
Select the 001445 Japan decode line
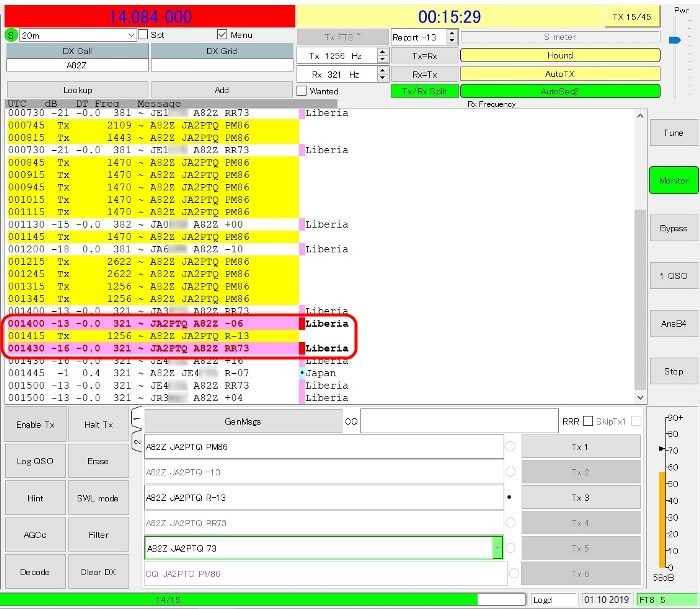point(172,373)
